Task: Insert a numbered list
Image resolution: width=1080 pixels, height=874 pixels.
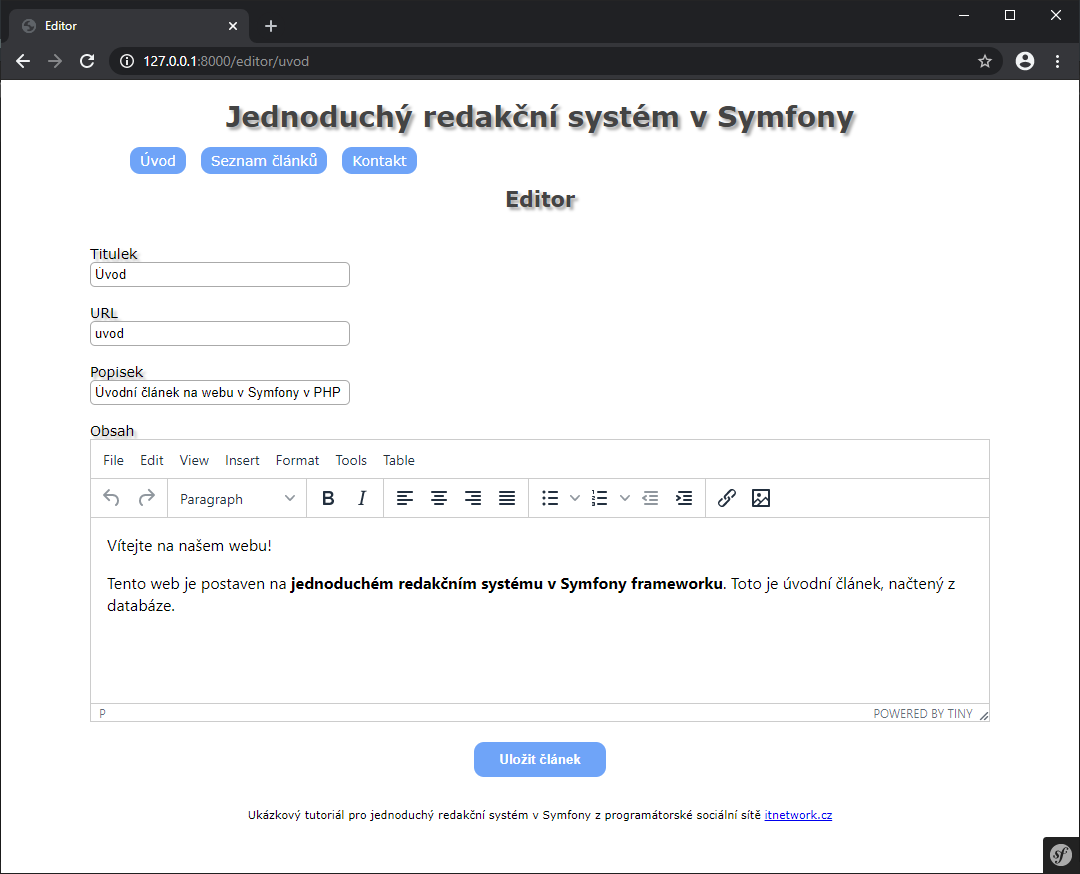Action: [x=599, y=498]
